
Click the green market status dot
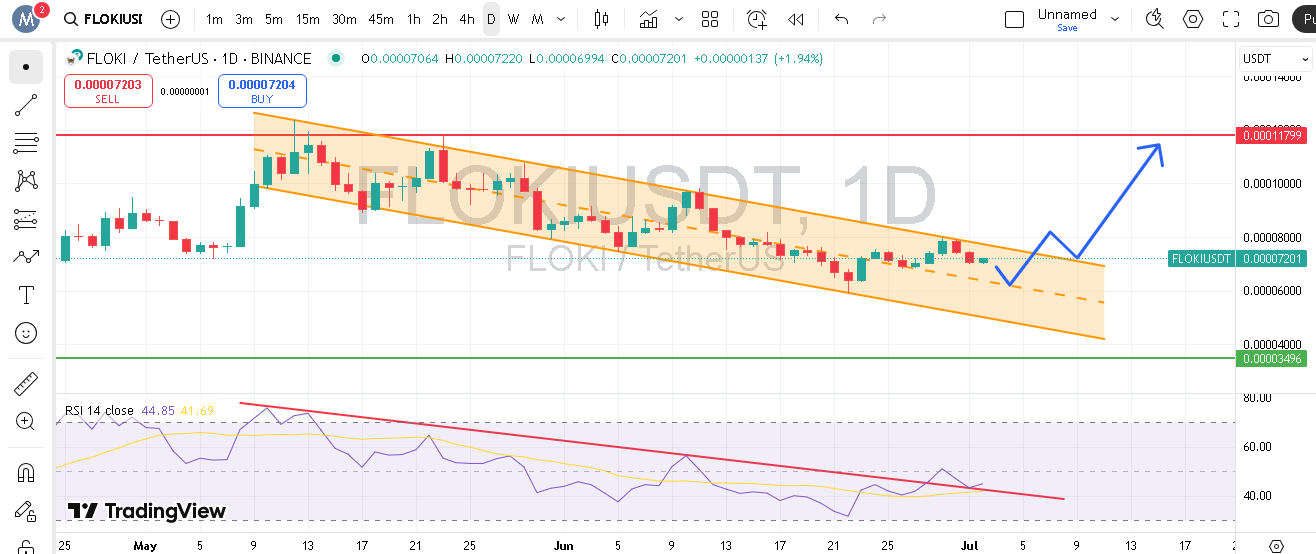pyautogui.click(x=336, y=59)
